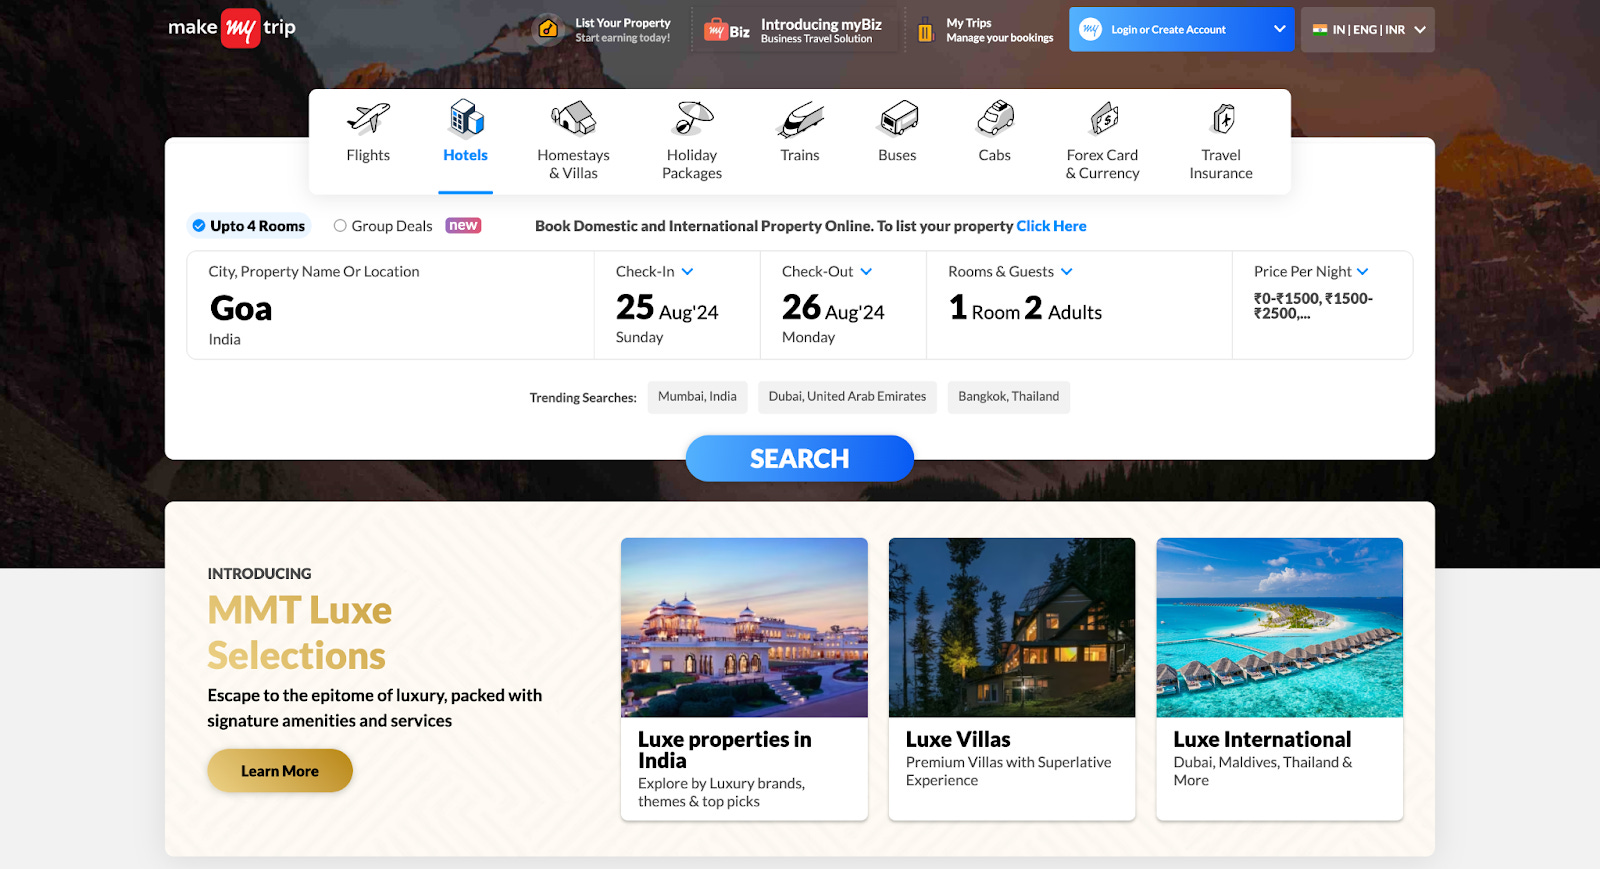Click the Cabs car icon
Viewport: 1600px width, 869px height.
(995, 118)
